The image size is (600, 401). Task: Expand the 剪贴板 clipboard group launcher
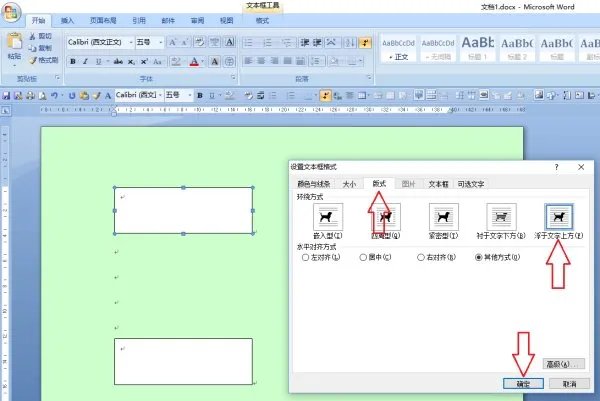click(57, 78)
